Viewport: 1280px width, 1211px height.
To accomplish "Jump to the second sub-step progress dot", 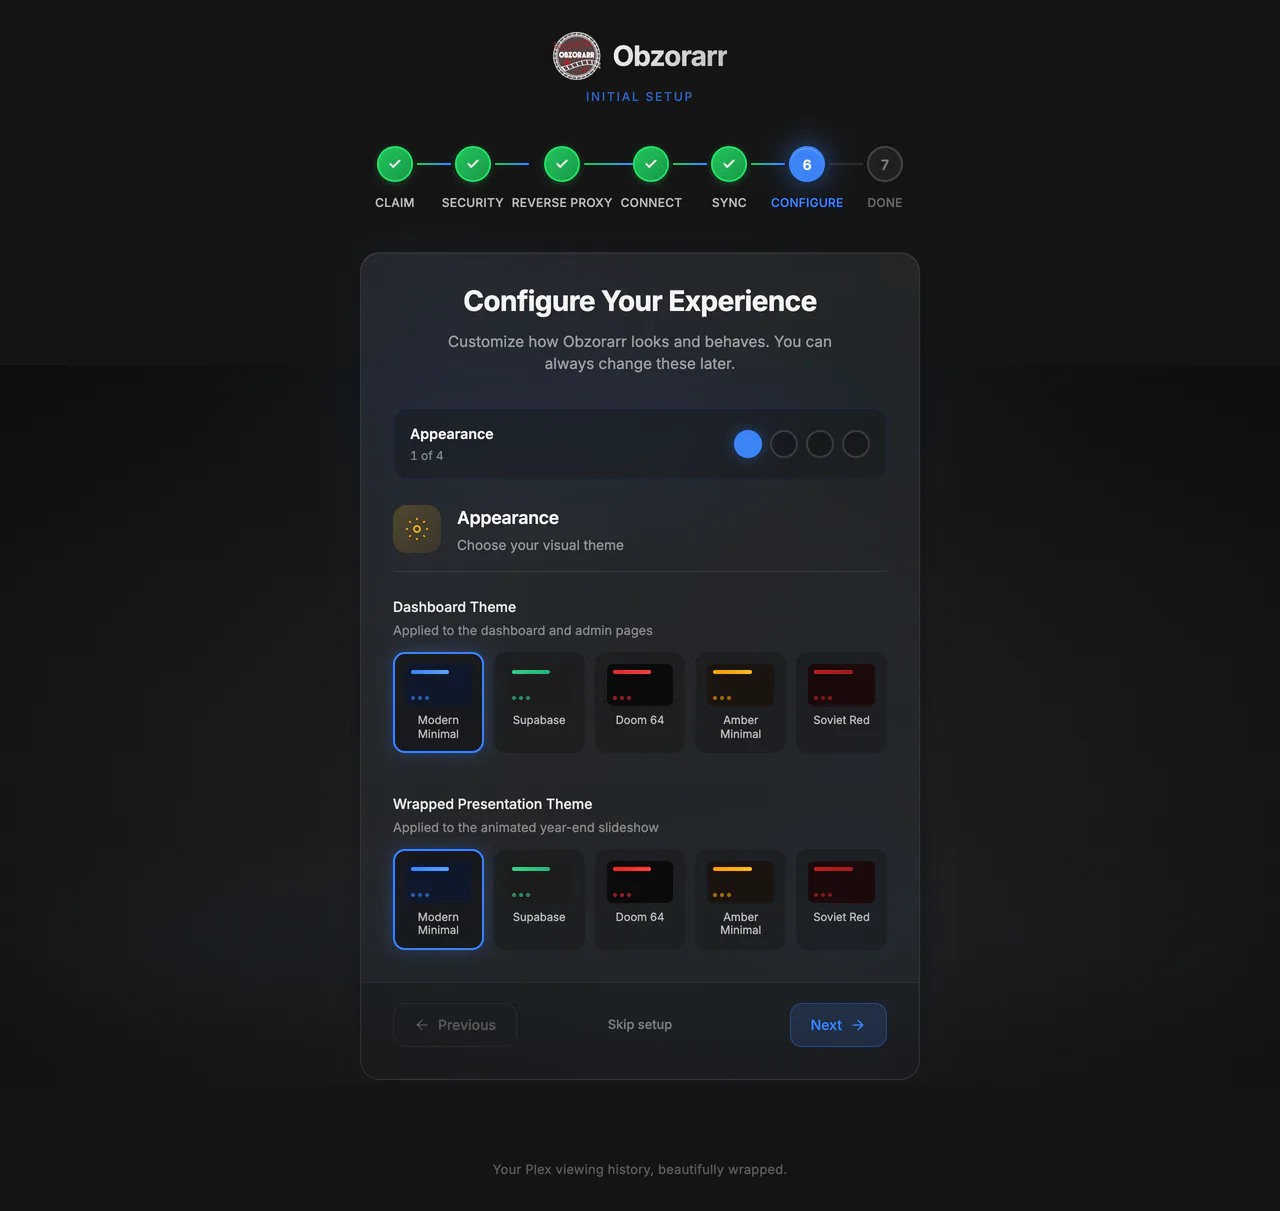I will pyautogui.click(x=784, y=444).
